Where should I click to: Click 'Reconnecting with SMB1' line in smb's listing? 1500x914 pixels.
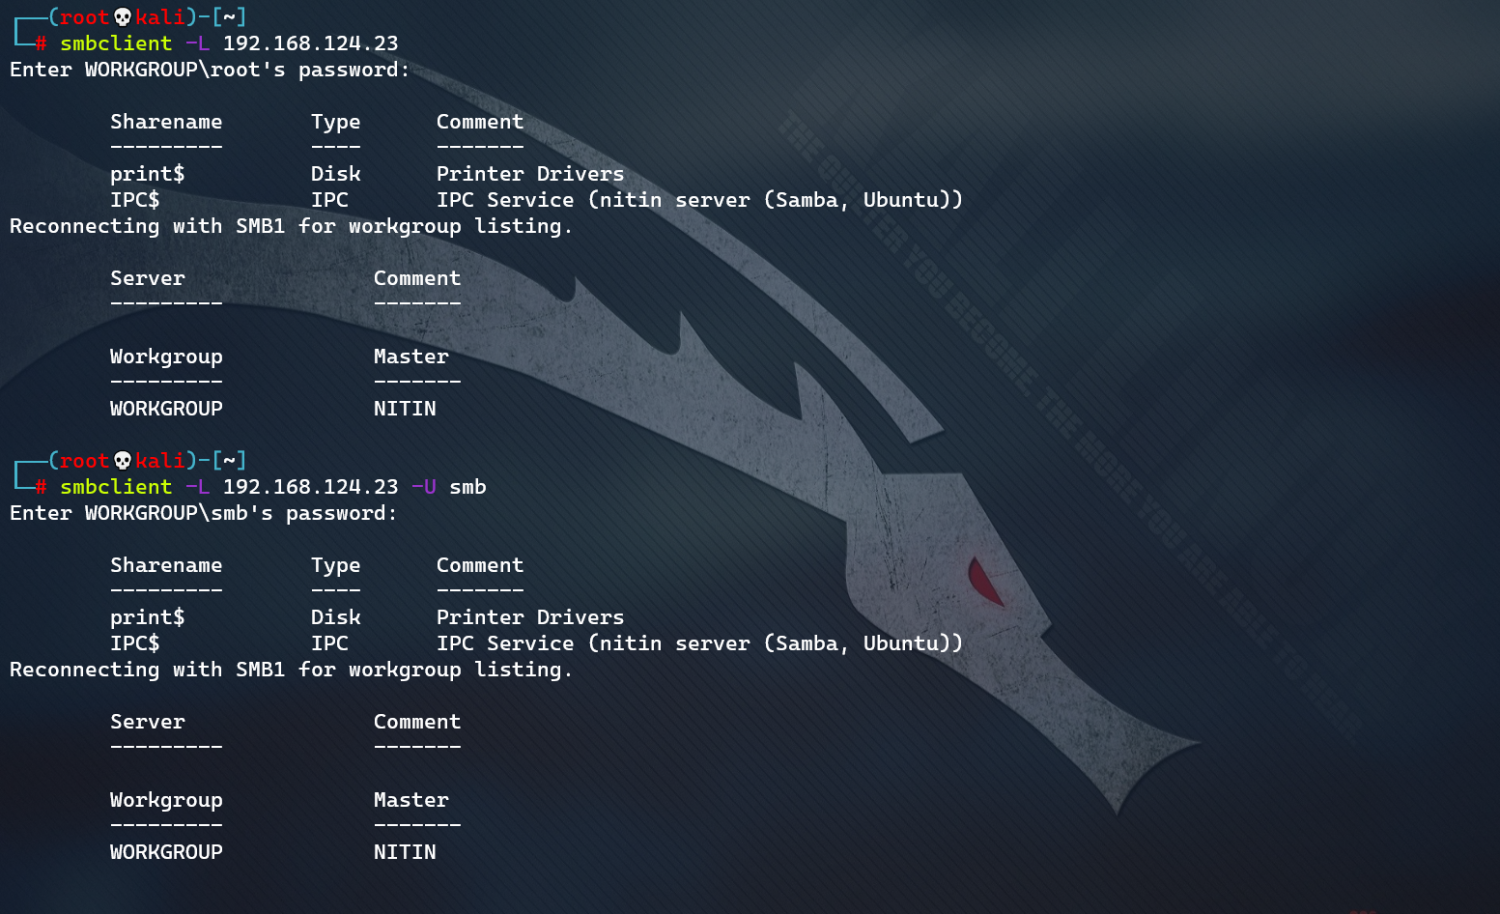point(291,670)
